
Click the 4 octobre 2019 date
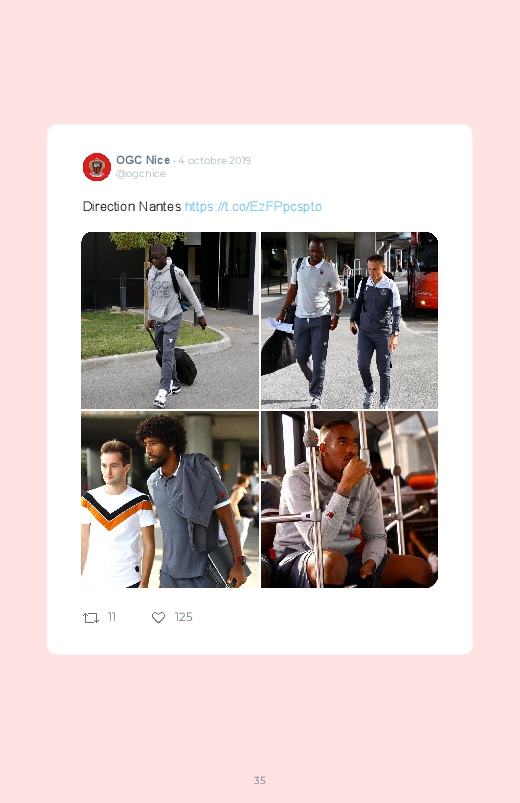tap(215, 160)
